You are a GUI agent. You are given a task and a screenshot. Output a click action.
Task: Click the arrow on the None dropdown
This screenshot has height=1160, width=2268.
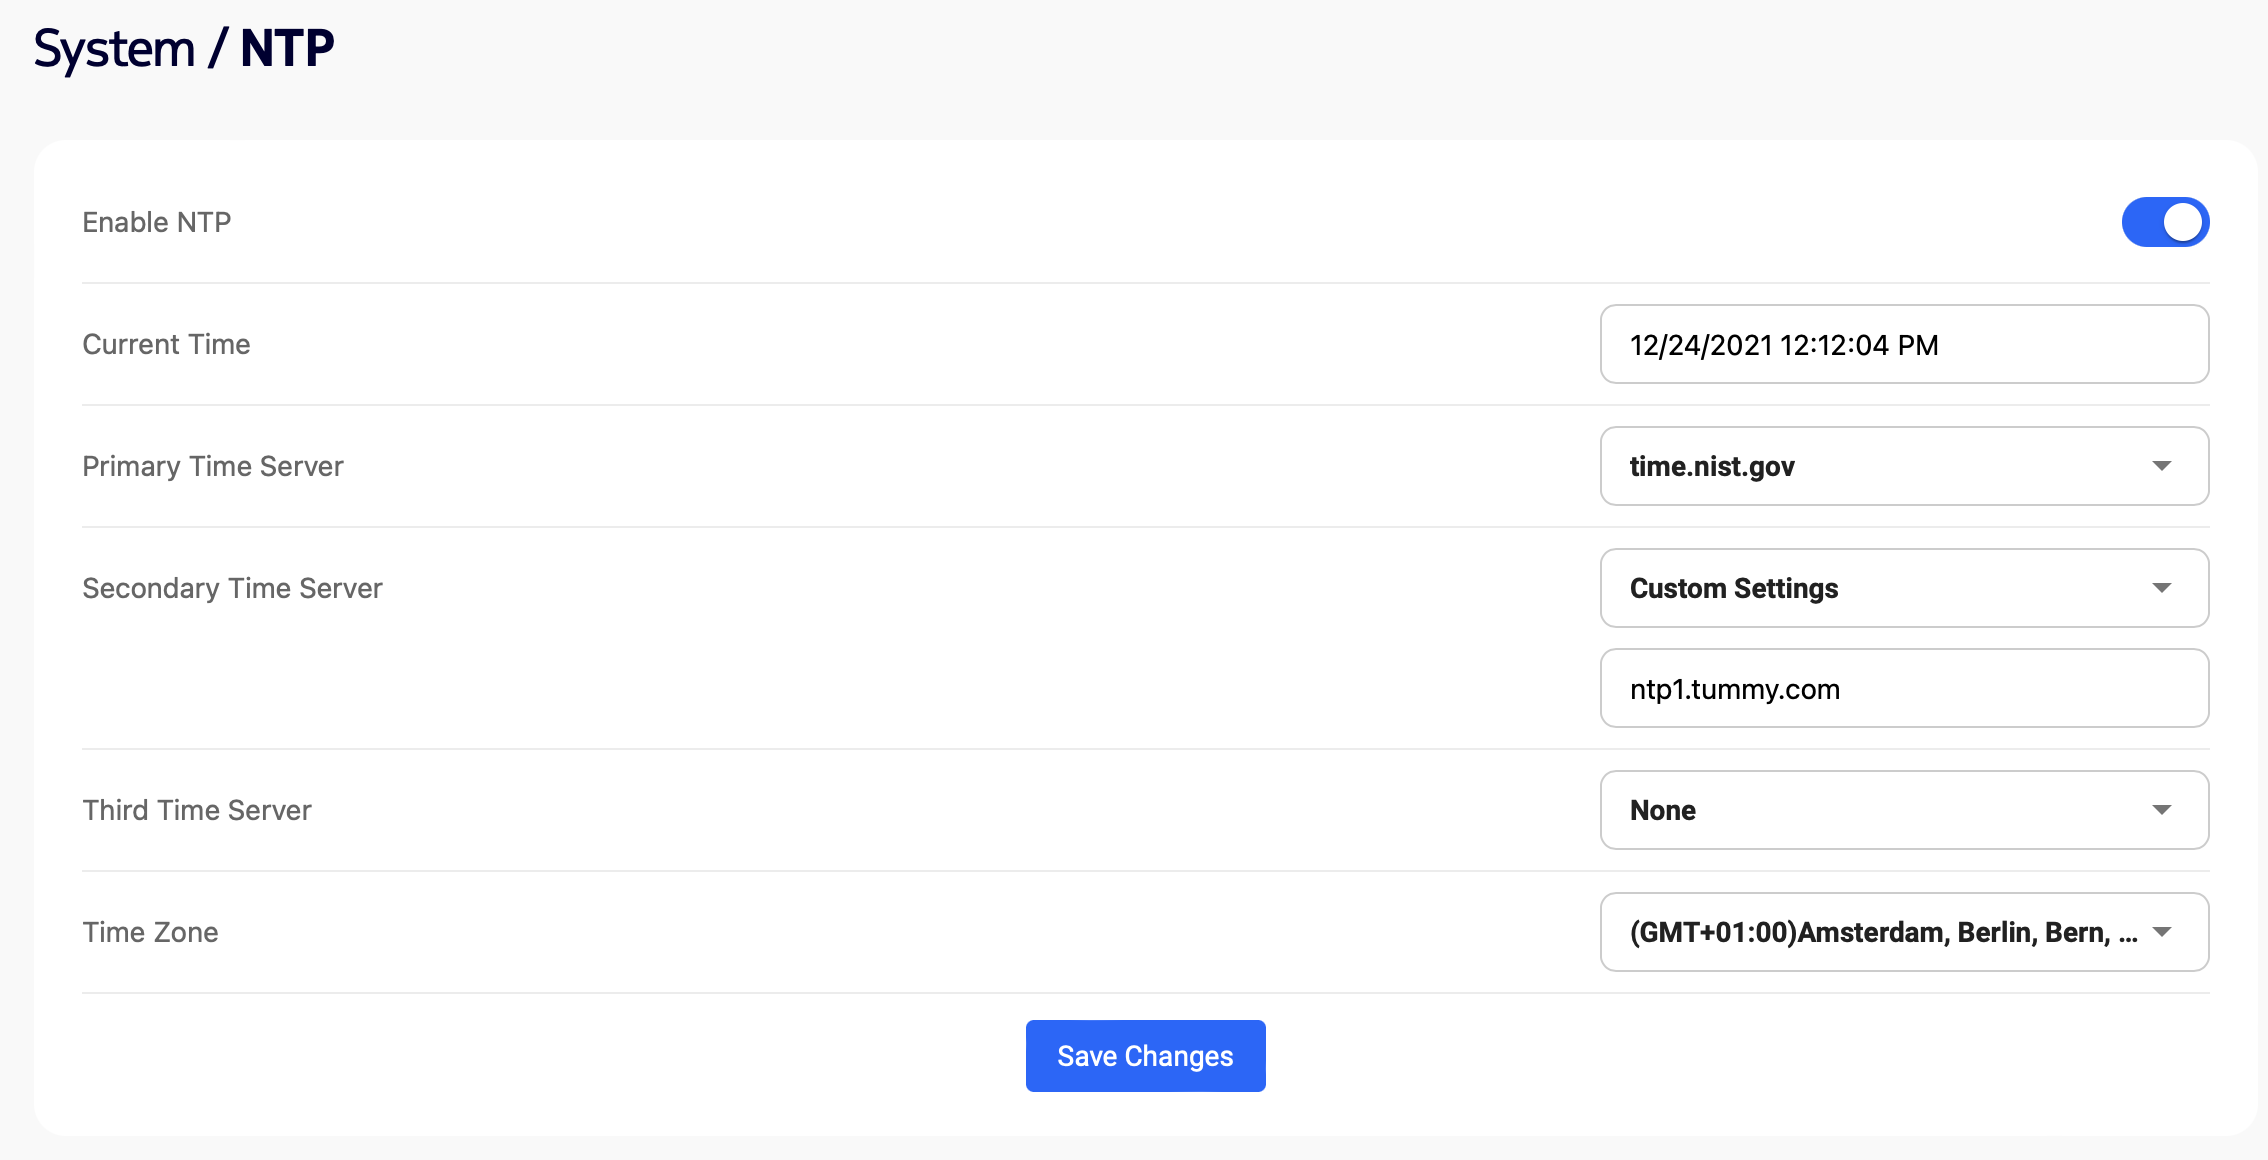2161,811
